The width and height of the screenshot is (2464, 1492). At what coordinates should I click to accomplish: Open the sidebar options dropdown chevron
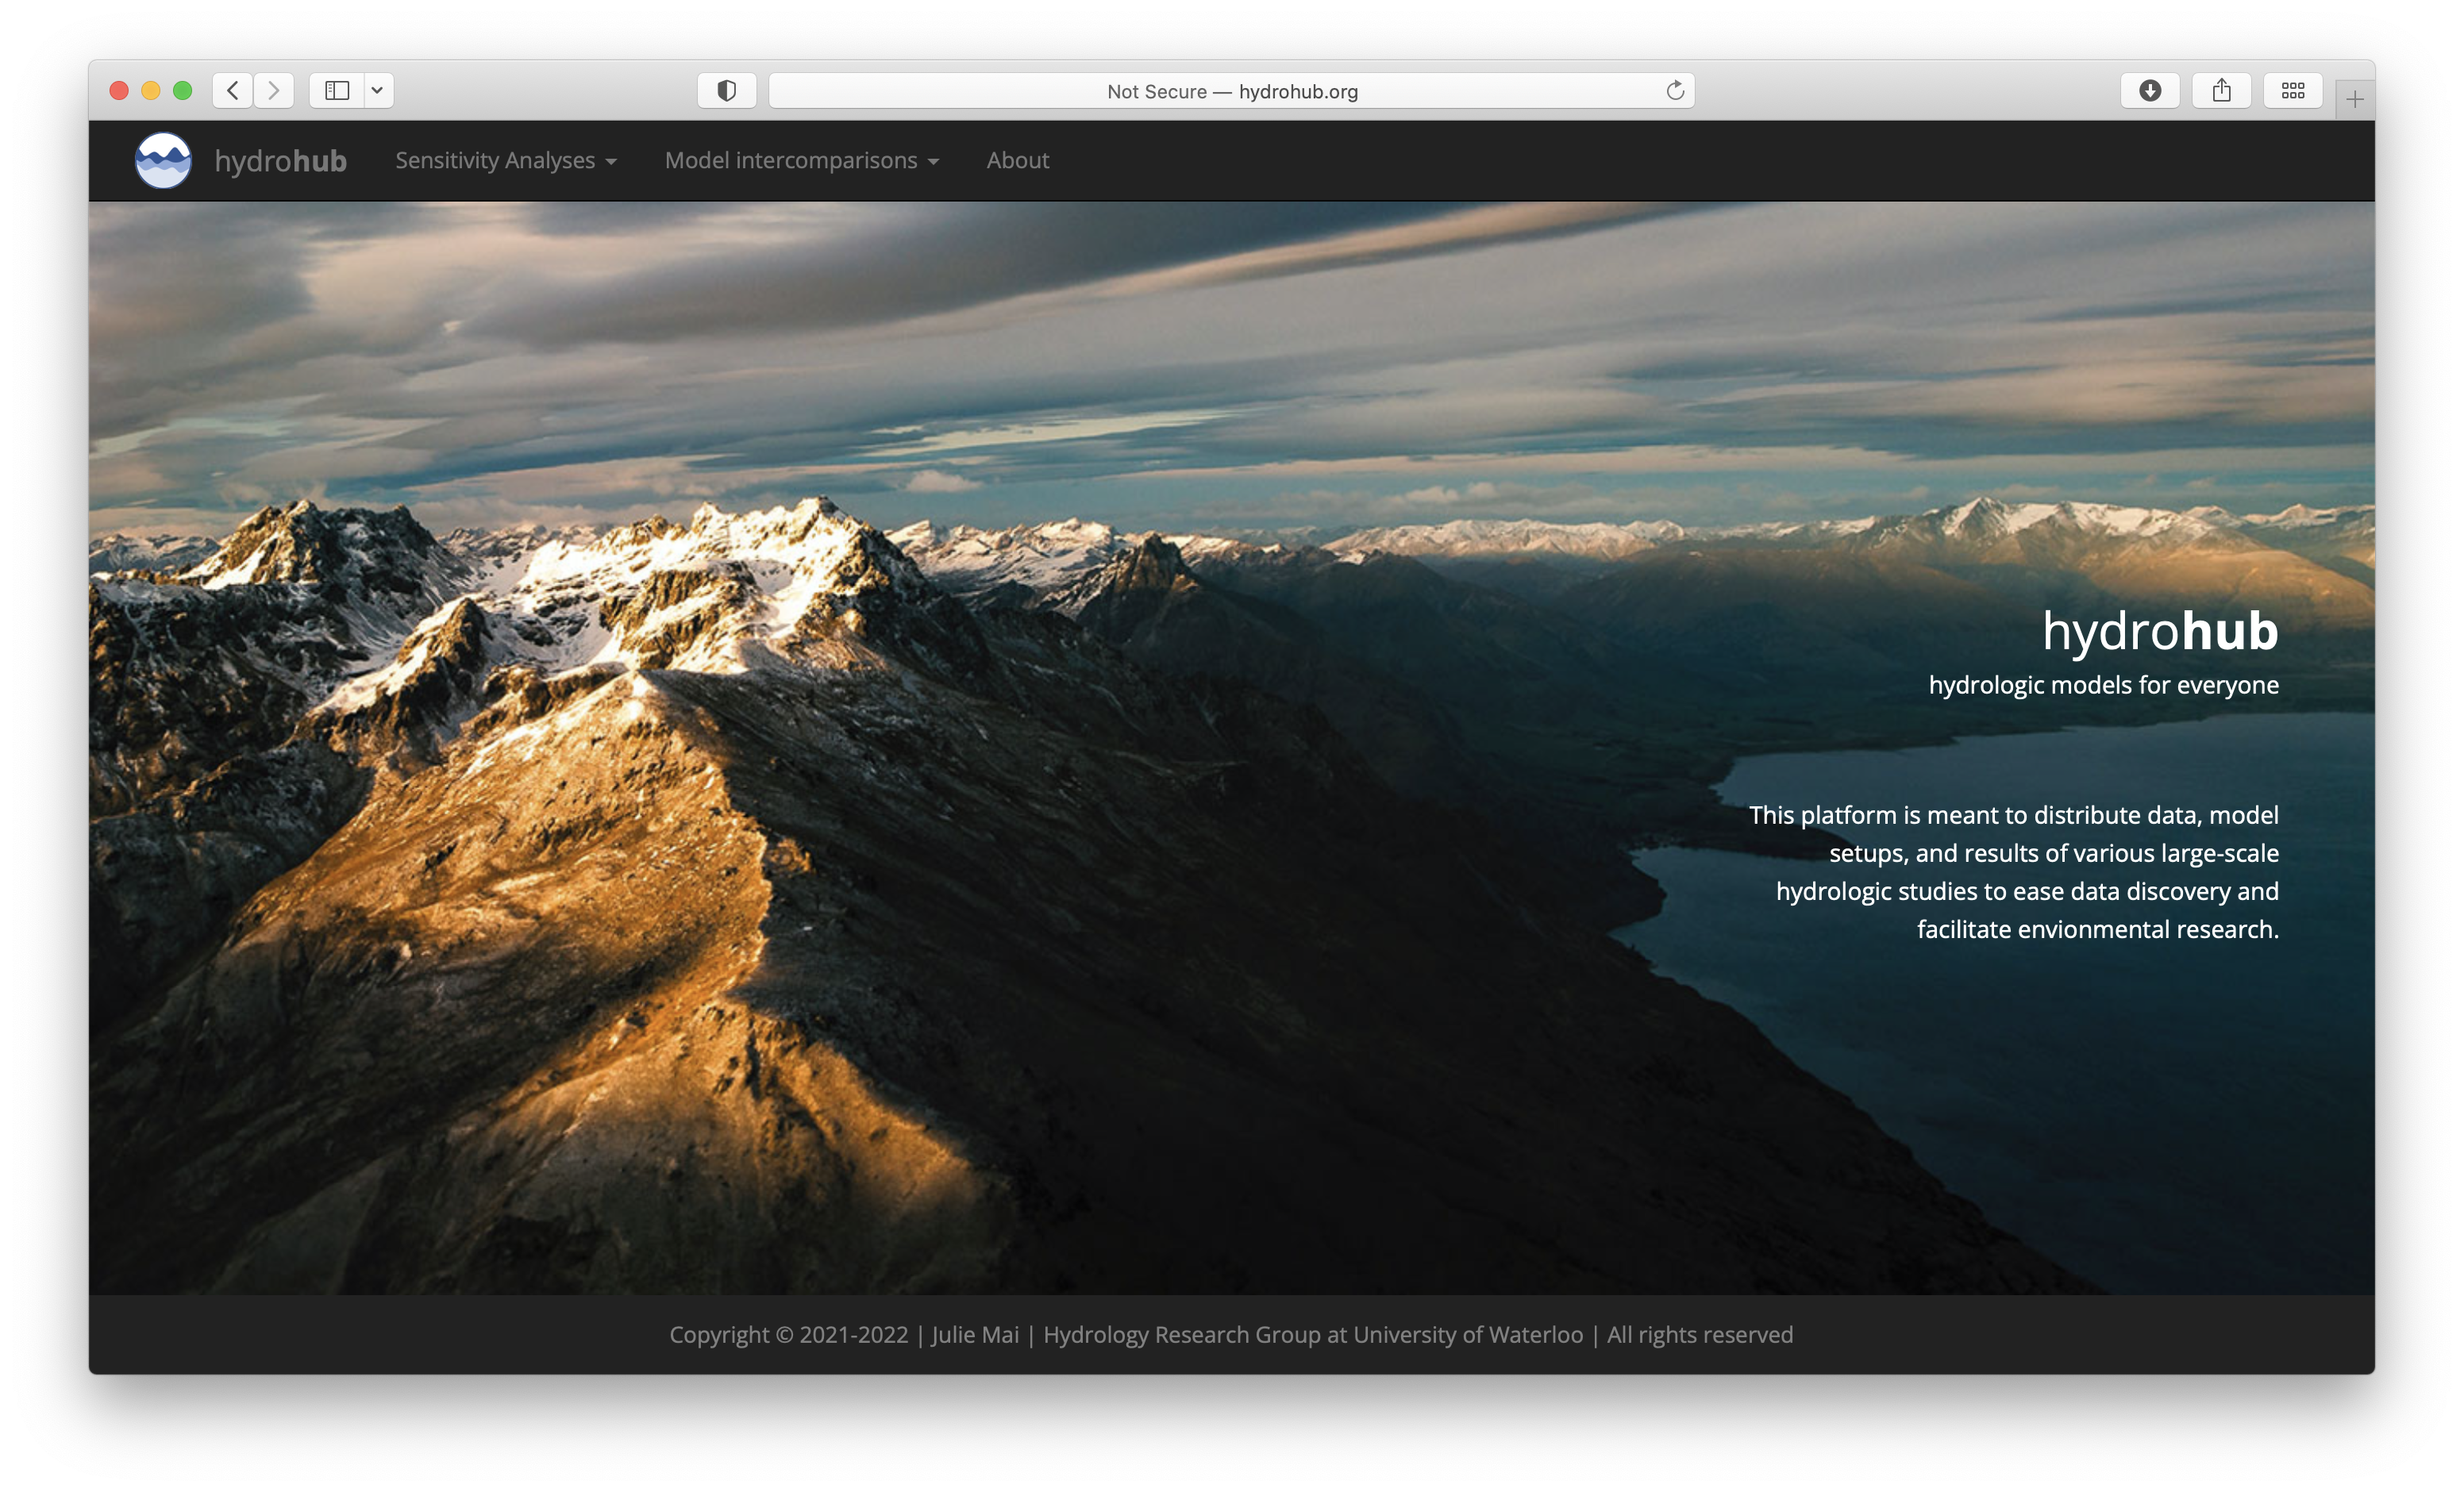(378, 91)
